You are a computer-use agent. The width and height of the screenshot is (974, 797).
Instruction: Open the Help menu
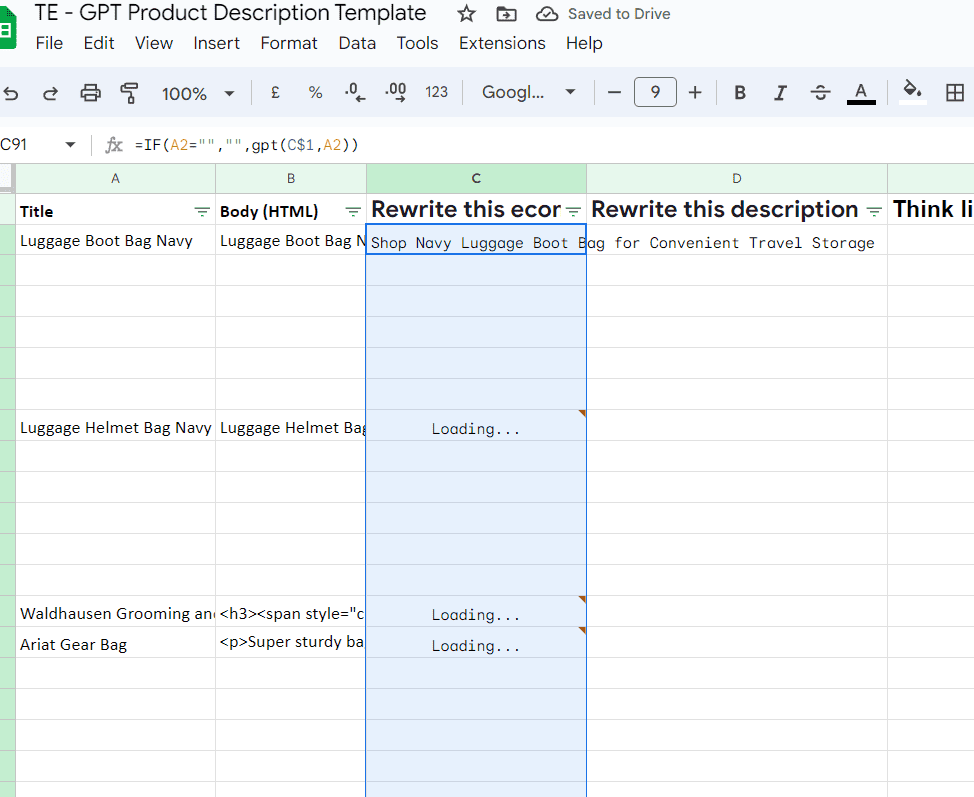pos(584,43)
